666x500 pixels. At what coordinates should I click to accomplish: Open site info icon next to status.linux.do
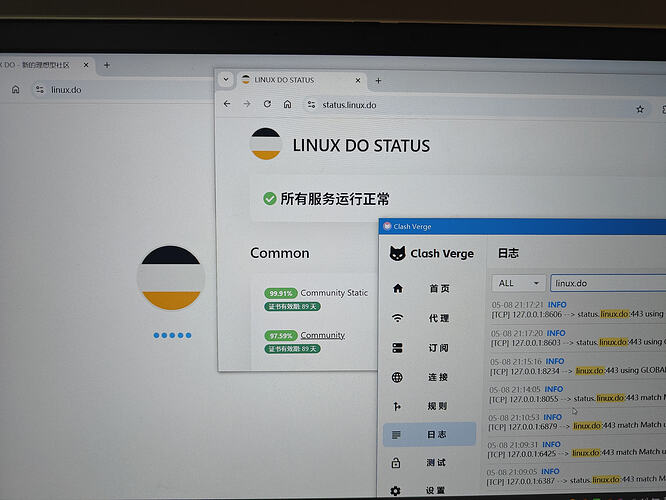[311, 105]
